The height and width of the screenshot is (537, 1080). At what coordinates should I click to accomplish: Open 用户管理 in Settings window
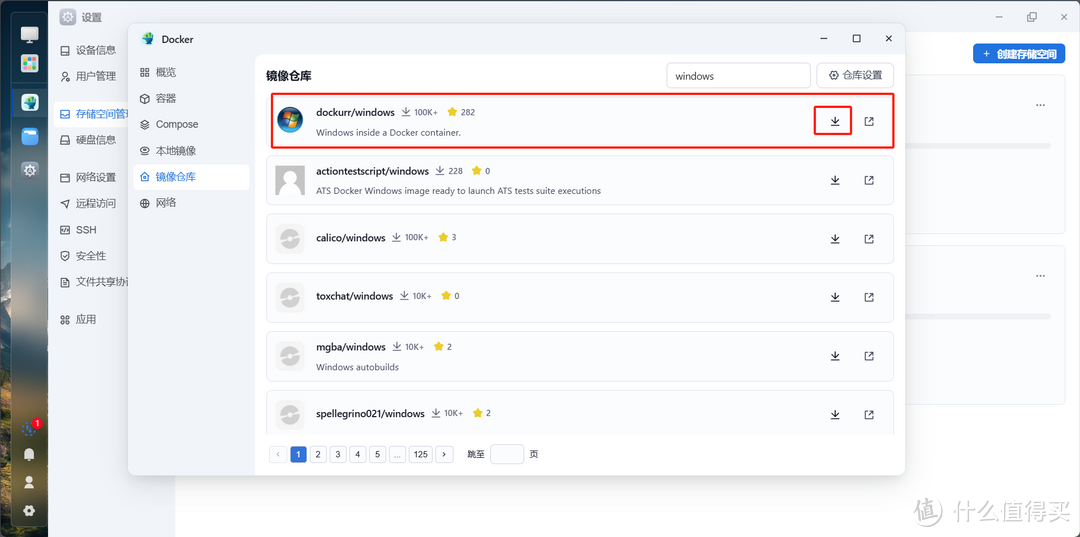pyautogui.click(x=90, y=76)
